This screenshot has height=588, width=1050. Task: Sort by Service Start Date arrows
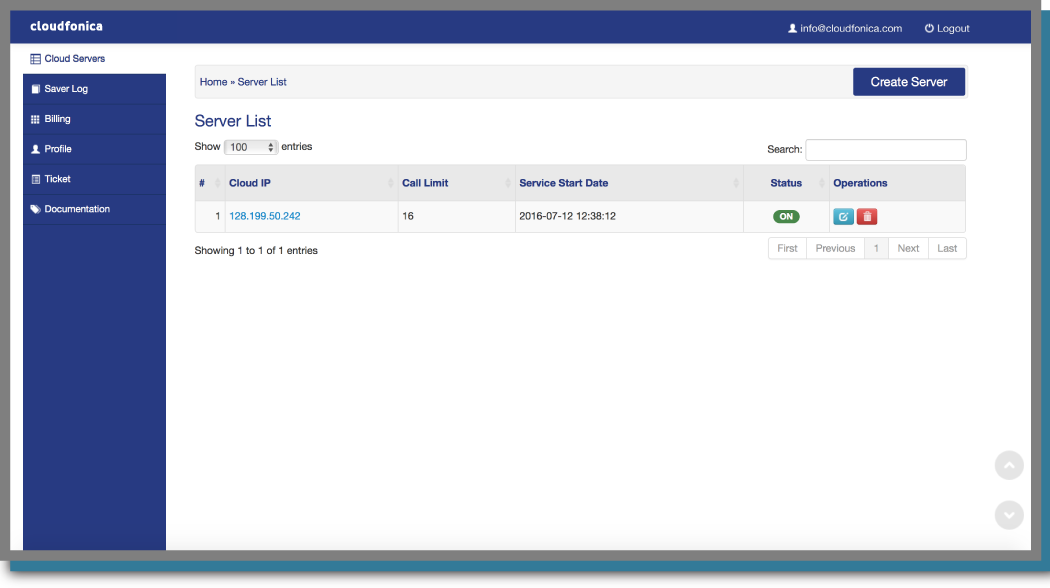pos(736,183)
